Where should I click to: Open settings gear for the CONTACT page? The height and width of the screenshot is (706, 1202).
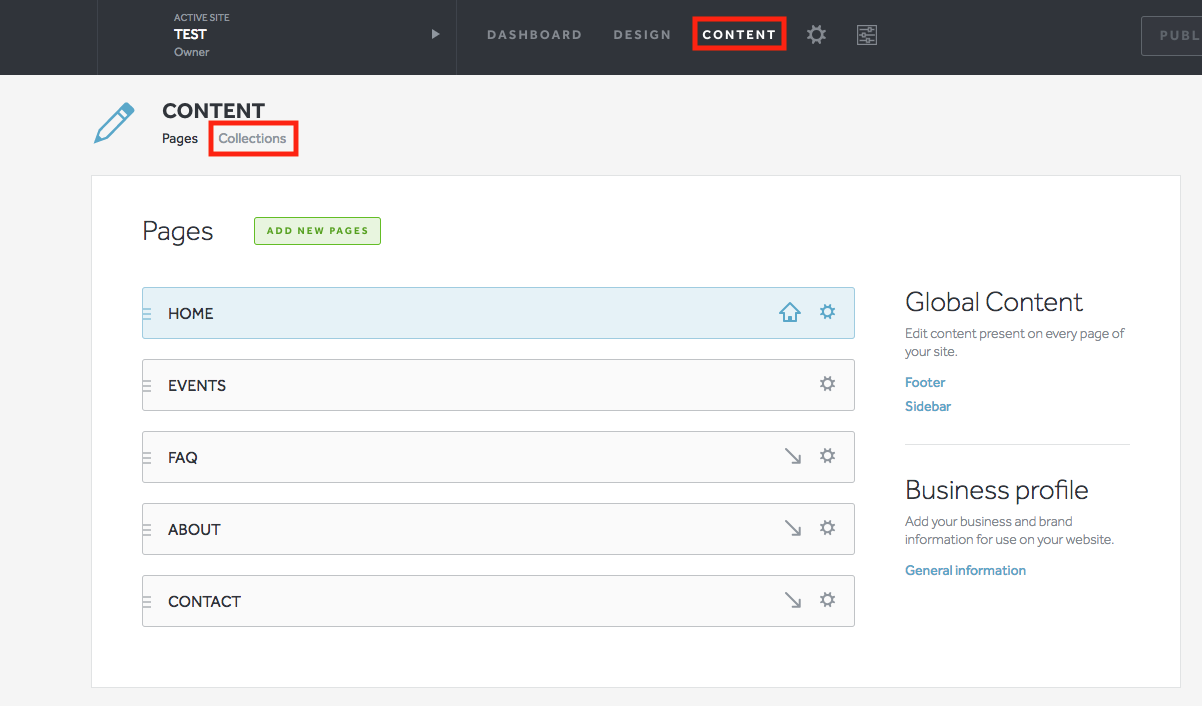[827, 600]
